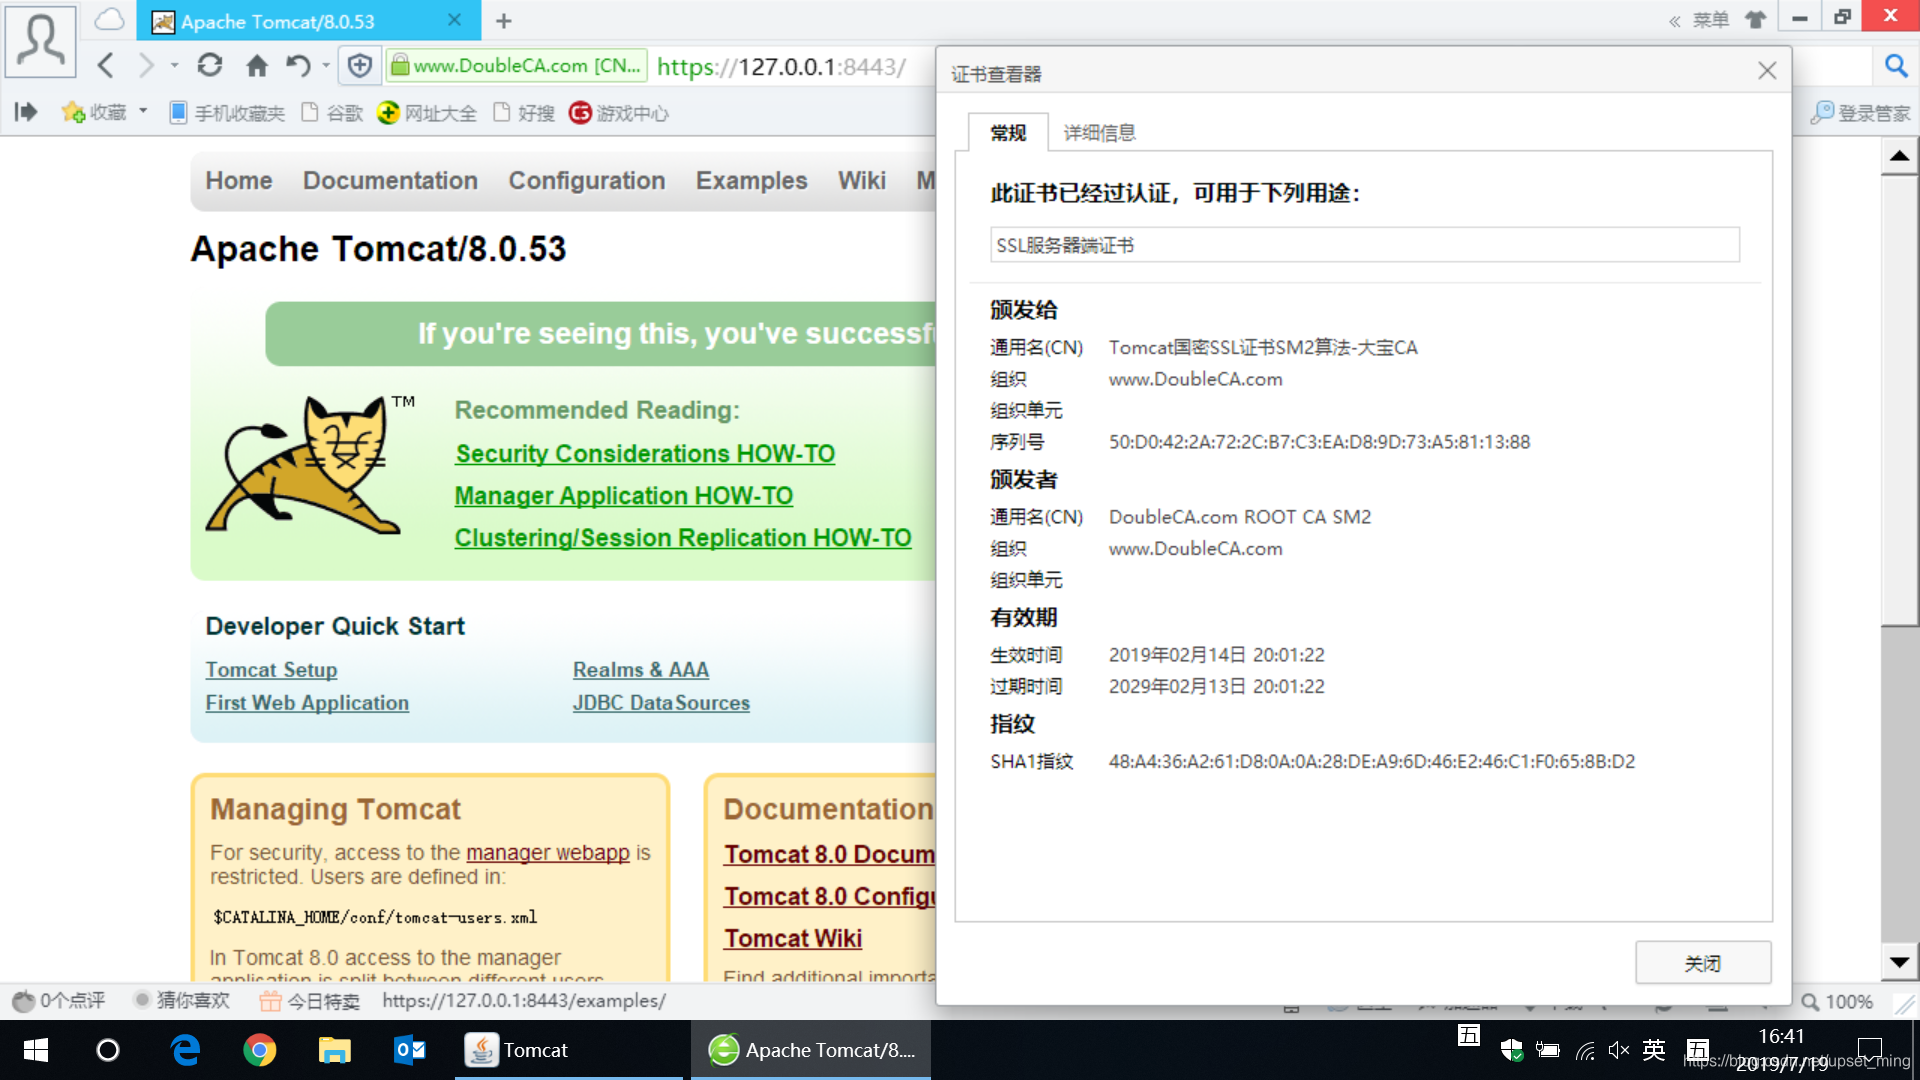Open Manager Application HOW-TO link
The image size is (1920, 1080).
tap(623, 496)
